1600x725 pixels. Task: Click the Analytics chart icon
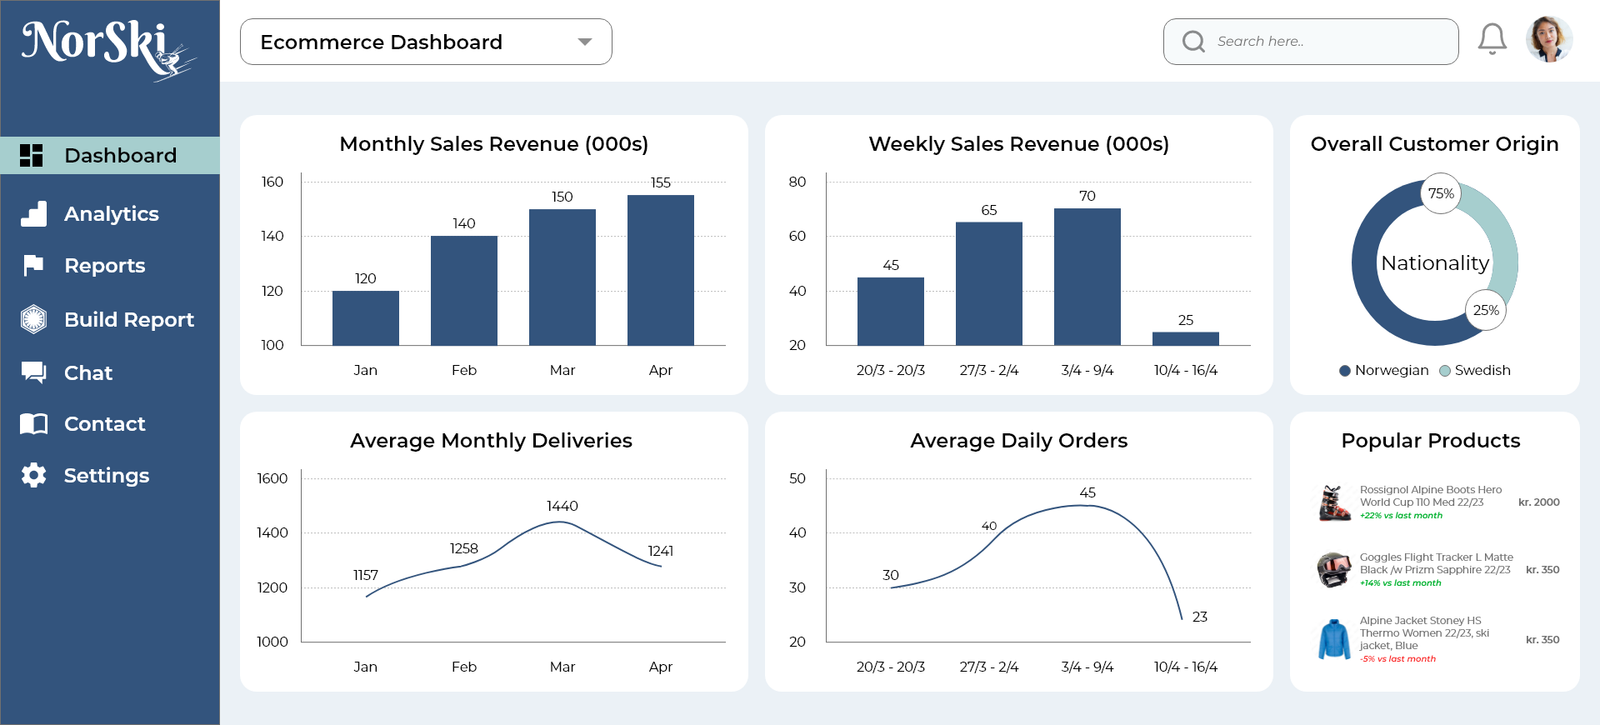coord(34,213)
